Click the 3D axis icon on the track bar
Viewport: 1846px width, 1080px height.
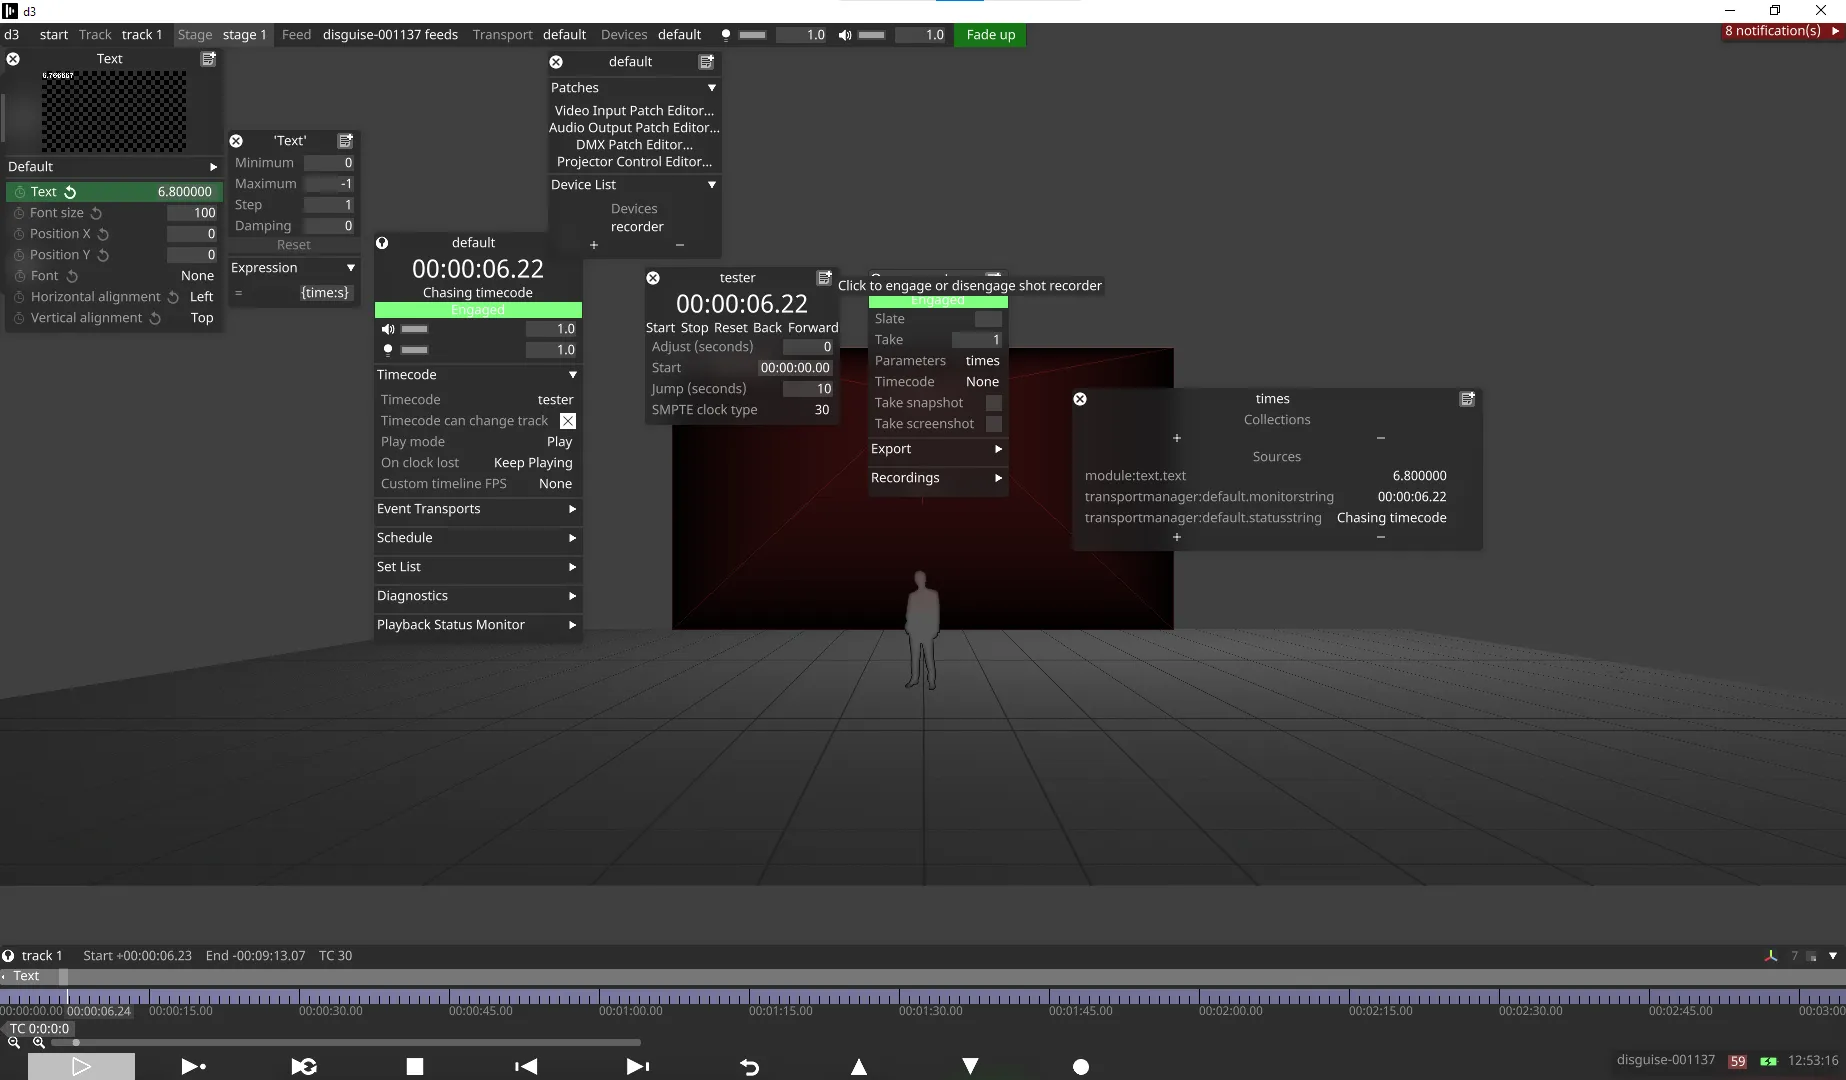(x=1770, y=956)
